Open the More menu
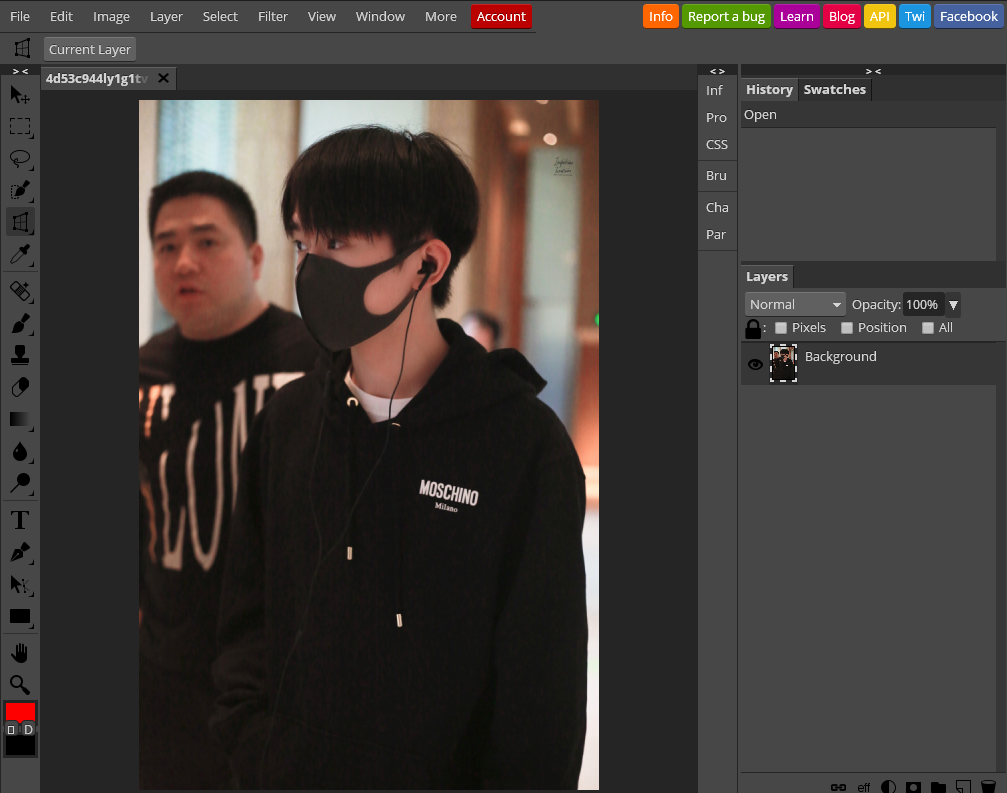 [441, 17]
